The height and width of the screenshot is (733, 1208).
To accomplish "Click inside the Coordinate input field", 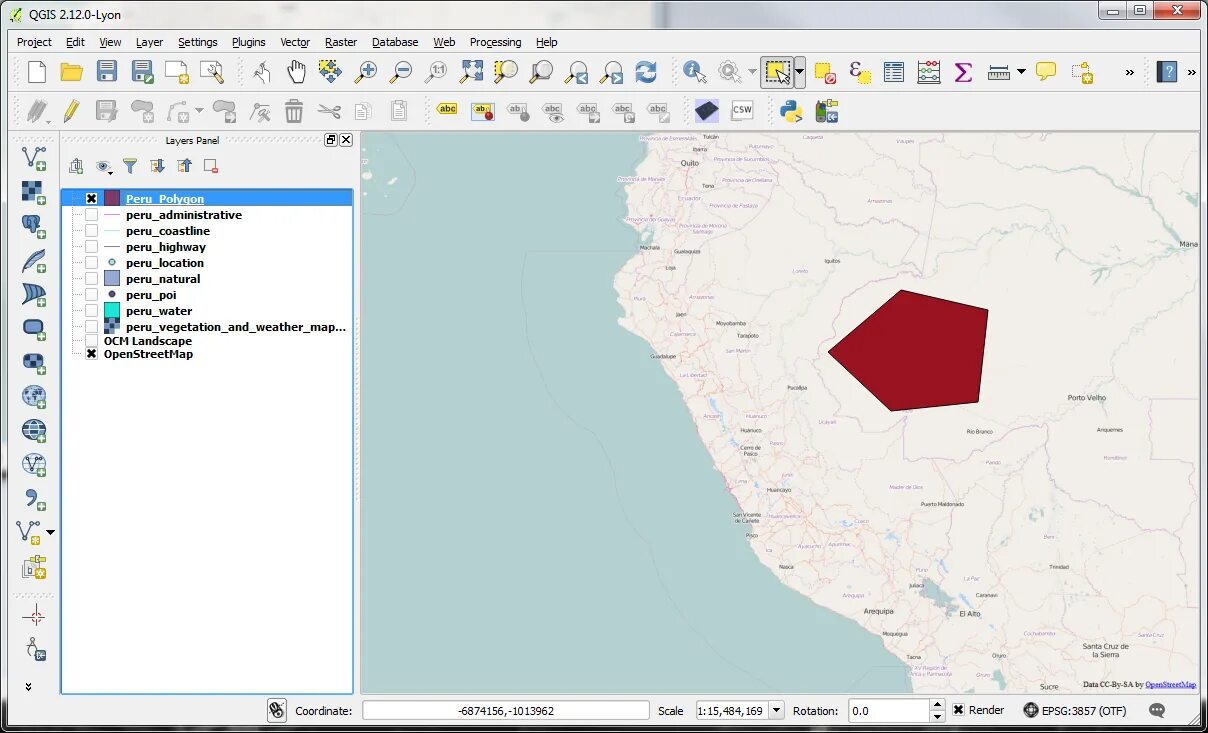I will tap(507, 710).
